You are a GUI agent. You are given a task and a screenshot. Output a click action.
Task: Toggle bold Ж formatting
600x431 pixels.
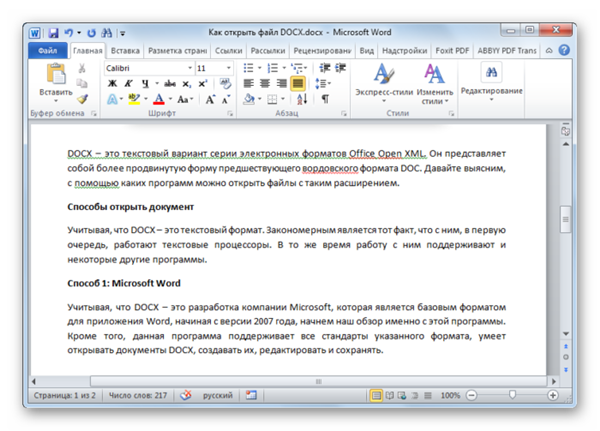click(112, 83)
